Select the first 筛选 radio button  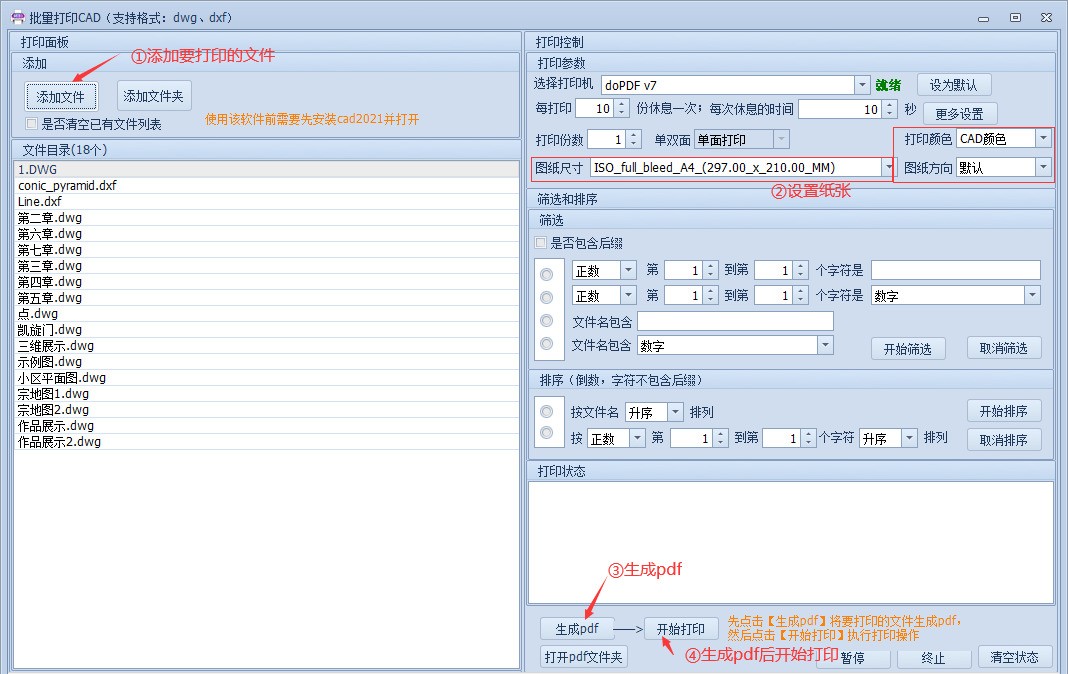(x=546, y=274)
